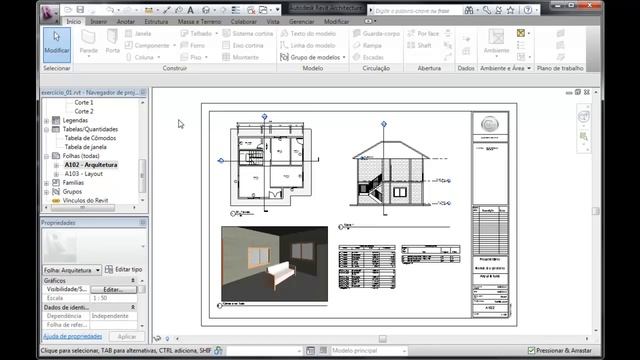
Task: Click the Save disk icon
Action: pos(80,10)
